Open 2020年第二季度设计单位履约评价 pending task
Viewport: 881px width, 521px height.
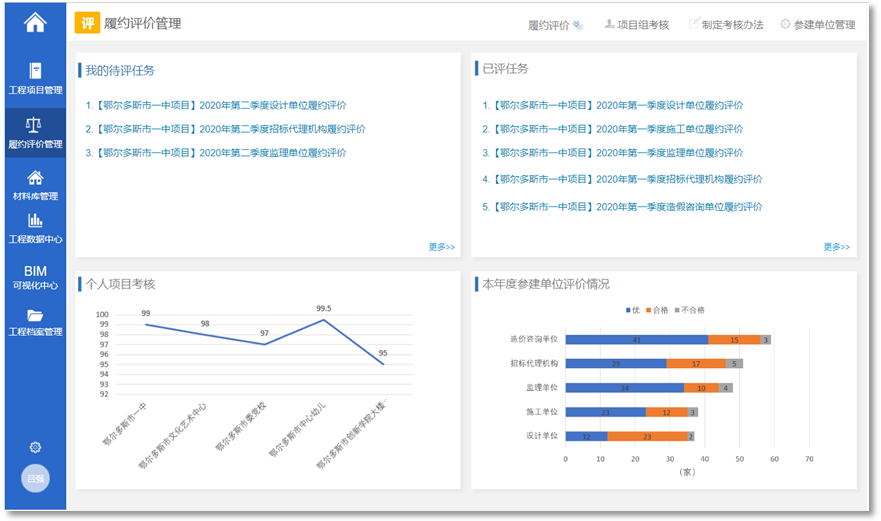(215, 105)
